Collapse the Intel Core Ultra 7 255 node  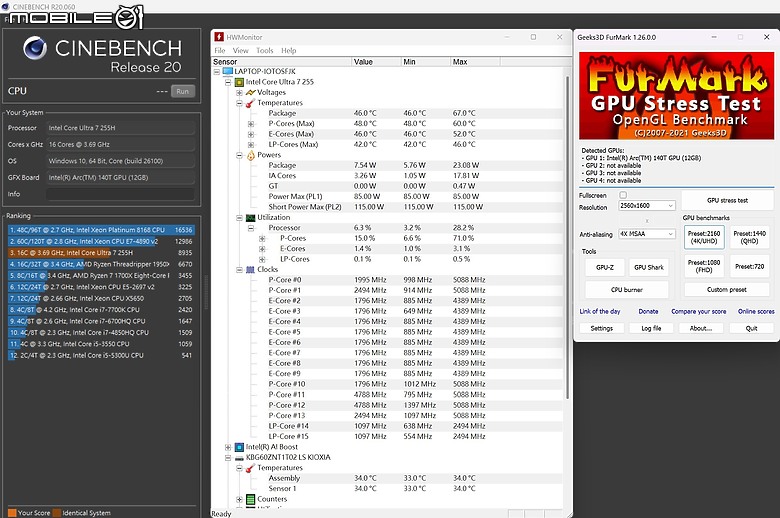click(228, 82)
